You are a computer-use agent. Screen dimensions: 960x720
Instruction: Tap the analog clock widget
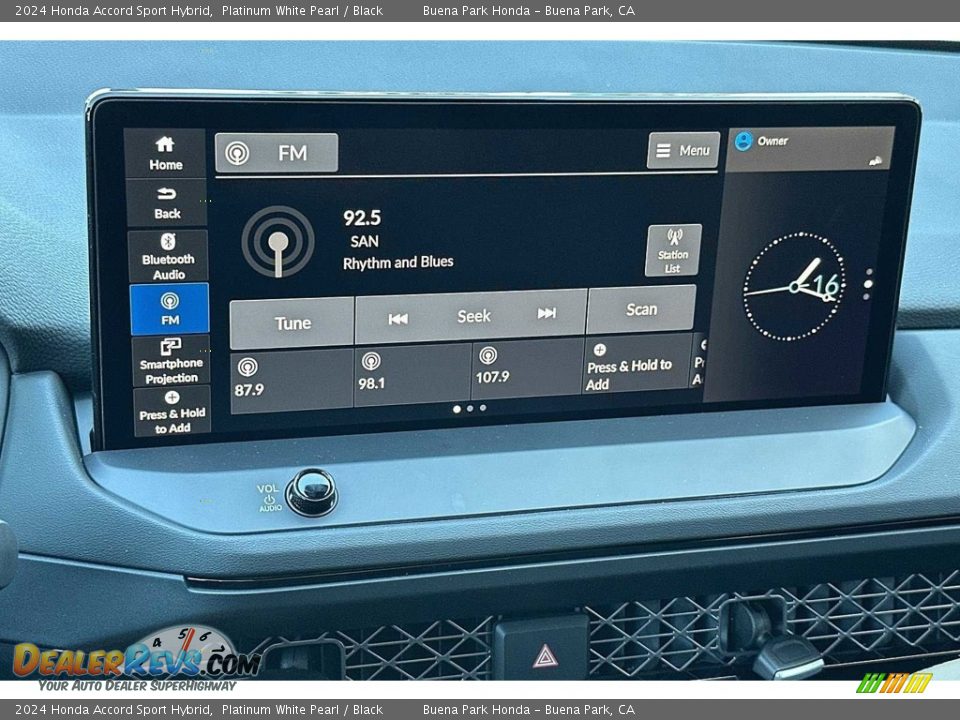(x=794, y=286)
